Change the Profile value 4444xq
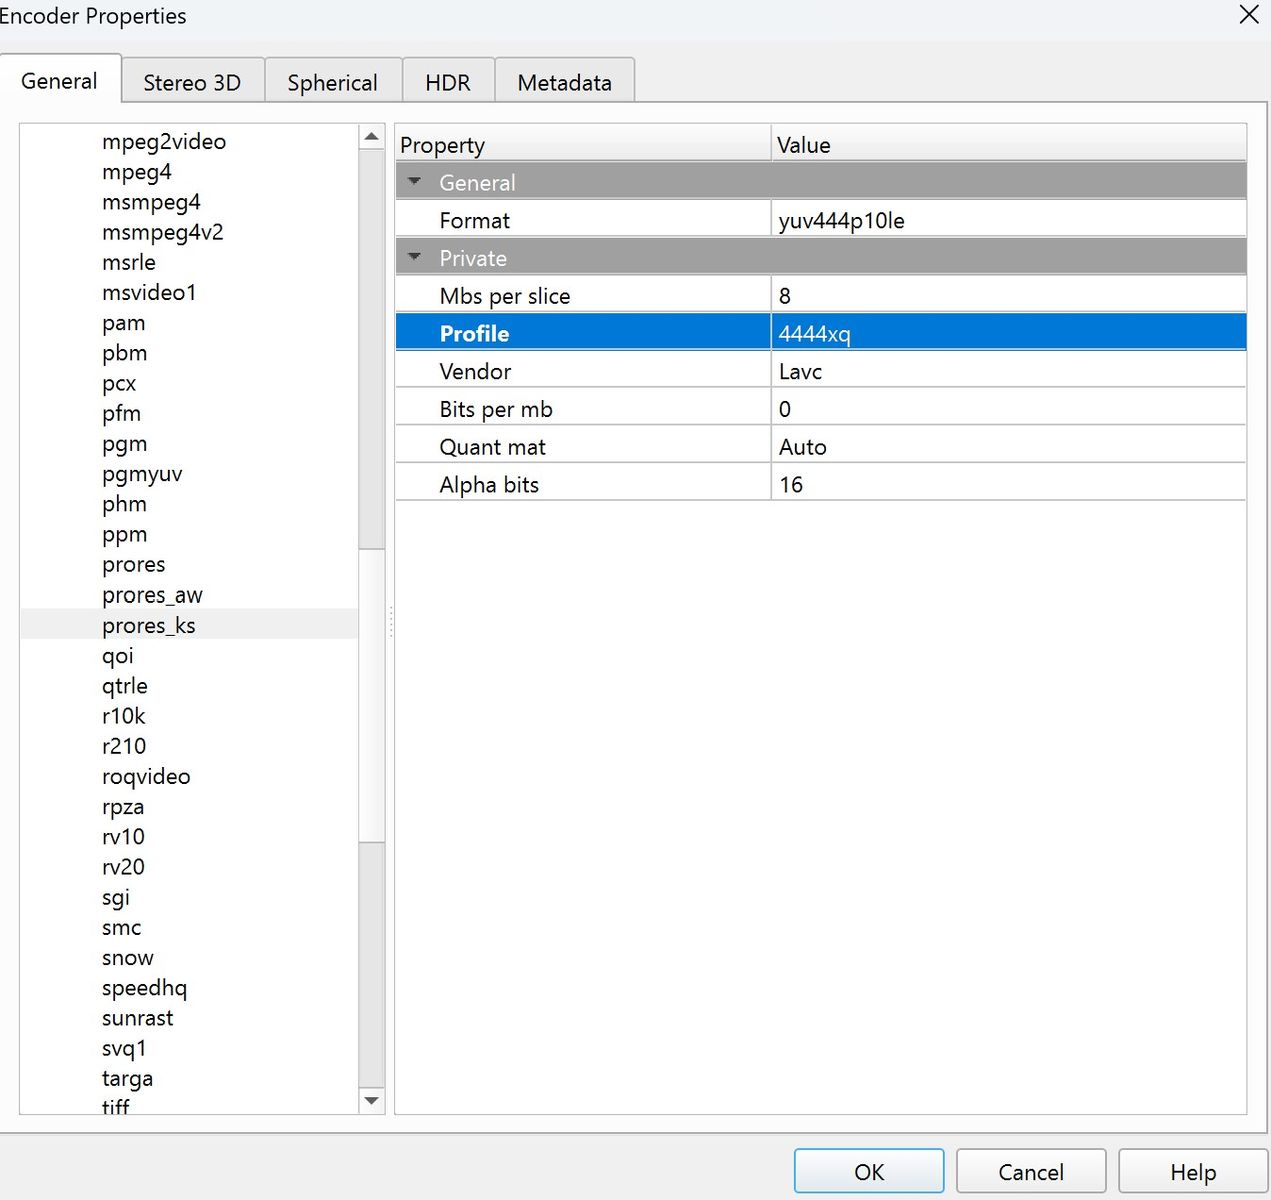Viewport: 1271px width, 1200px height. [x=1007, y=333]
